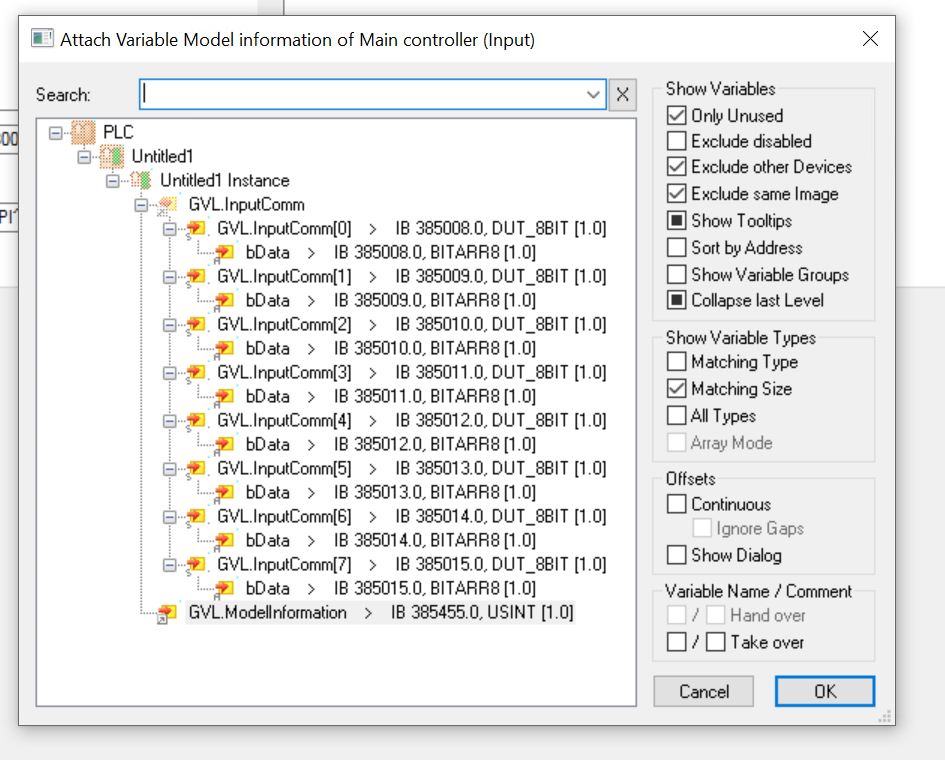Click the bData icon at IB 385011.0
945x760 pixels.
click(x=224, y=397)
